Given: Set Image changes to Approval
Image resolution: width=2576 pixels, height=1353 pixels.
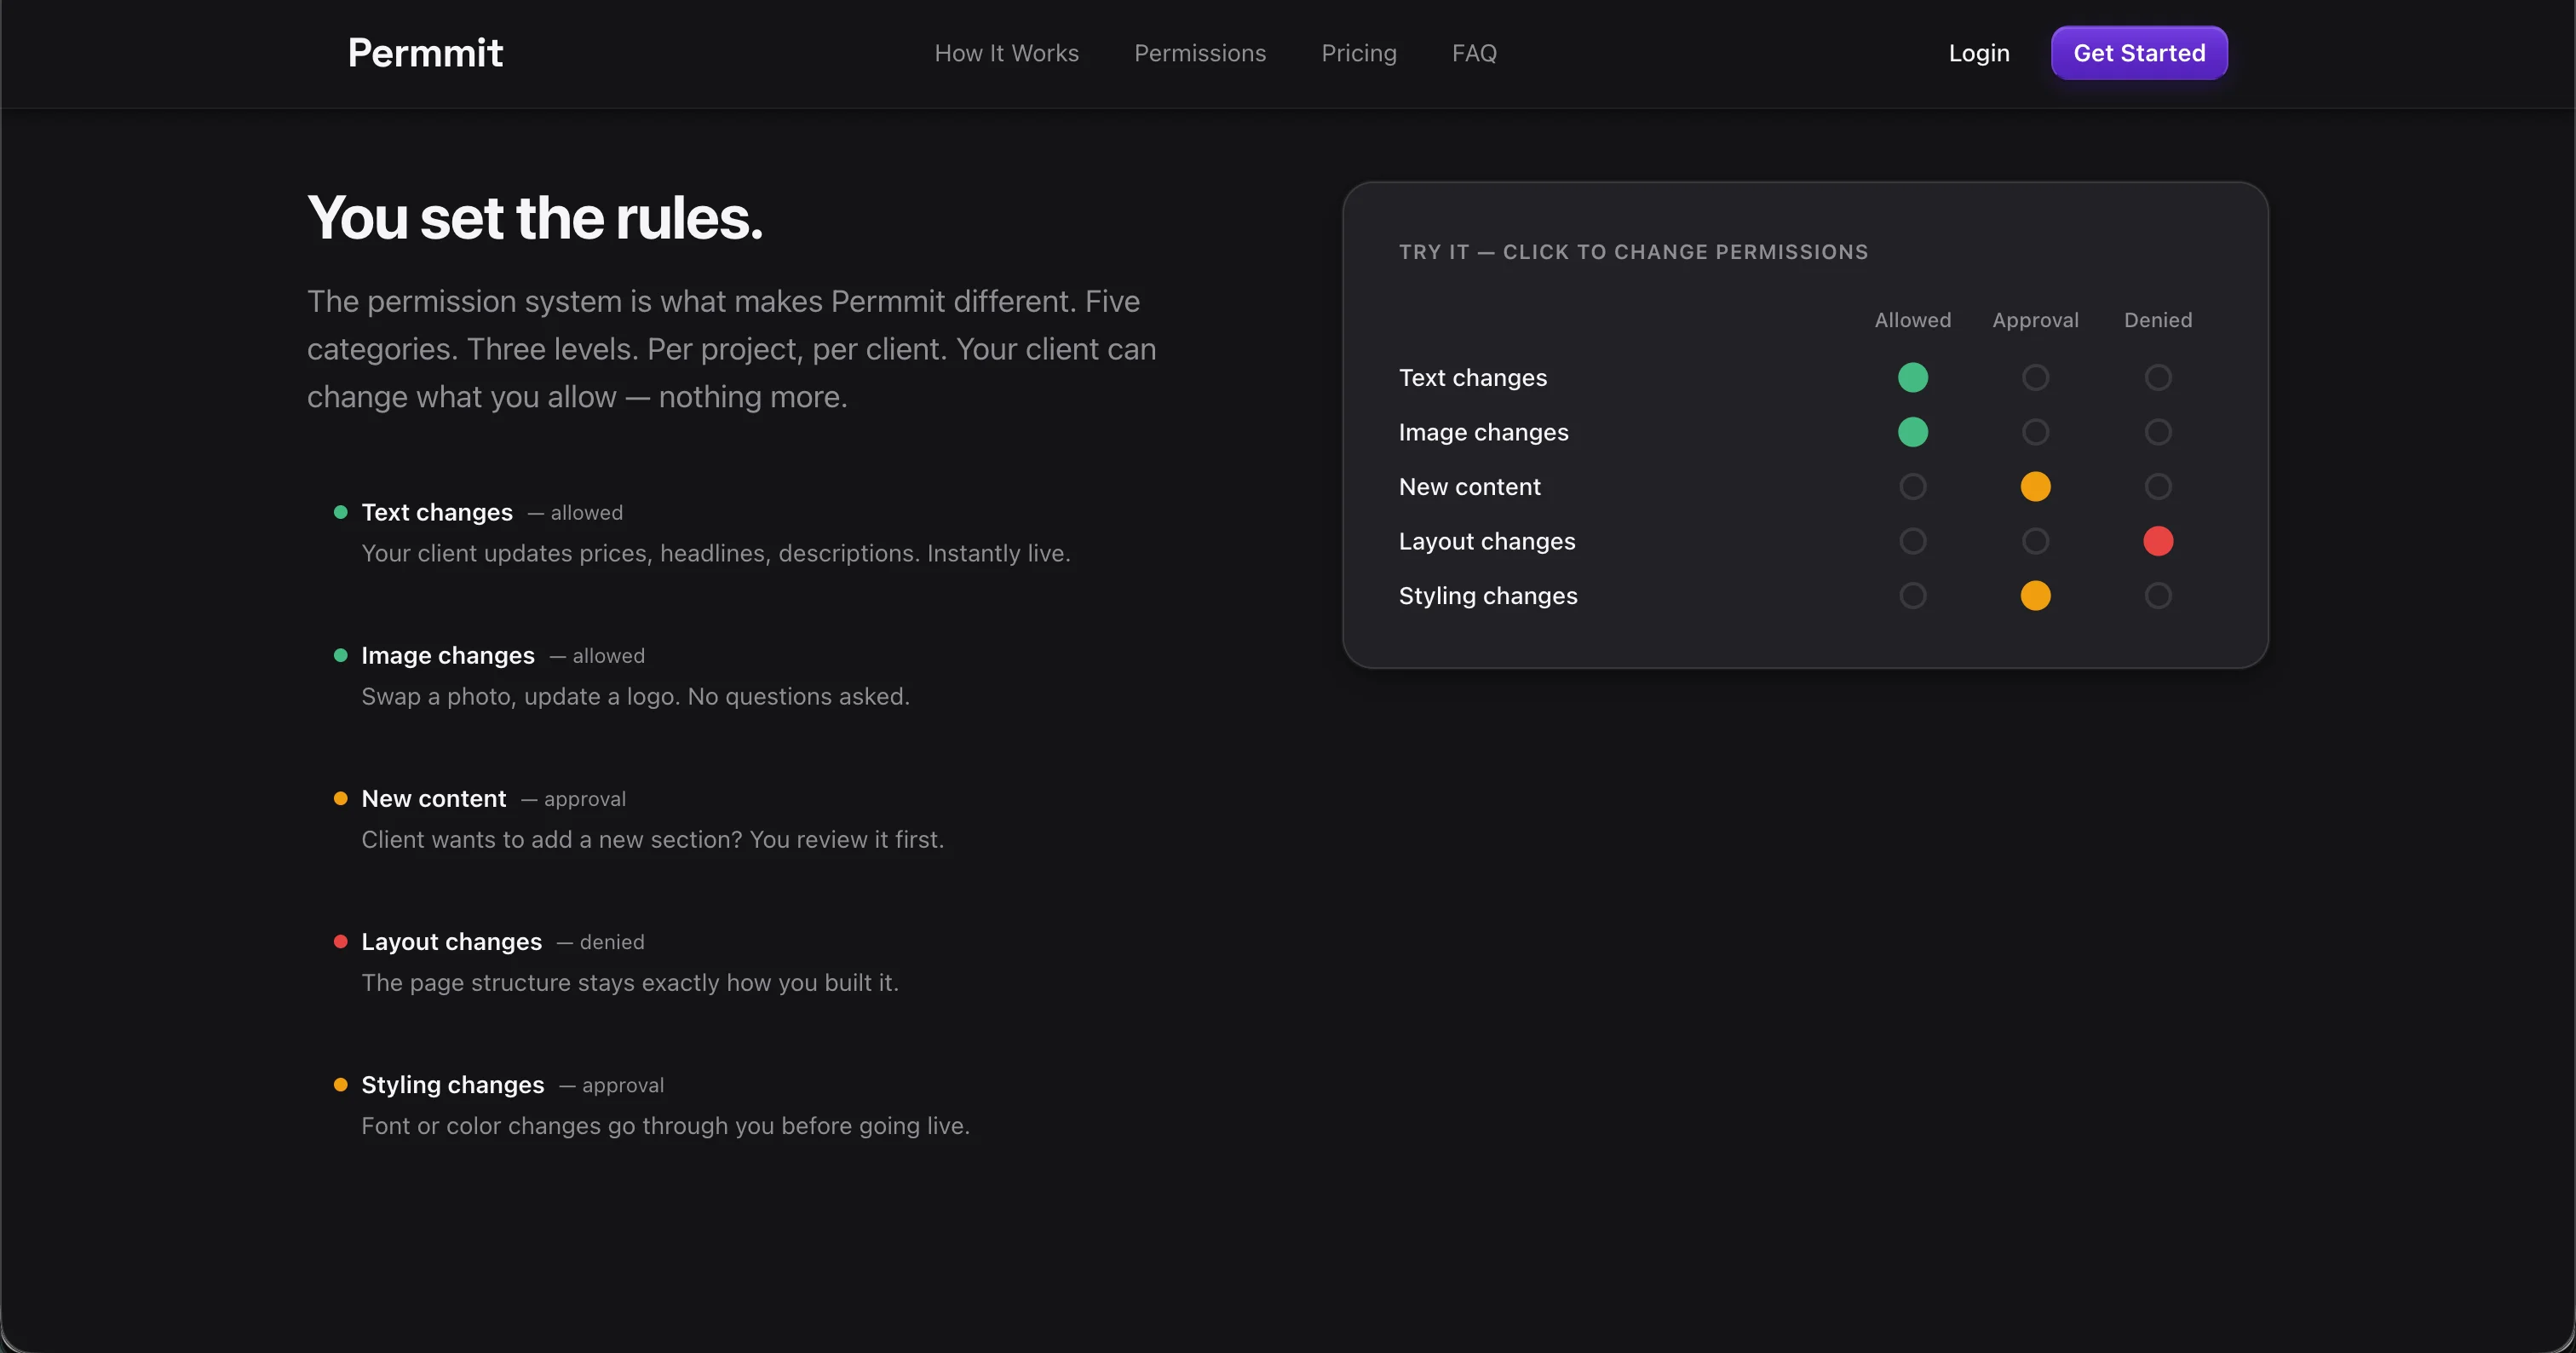Looking at the screenshot, I should coord(2035,432).
